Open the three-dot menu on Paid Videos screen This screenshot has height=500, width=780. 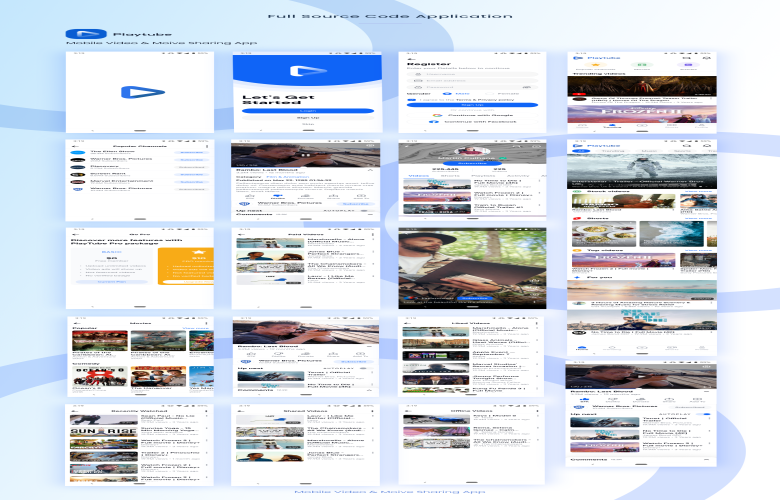(373, 234)
